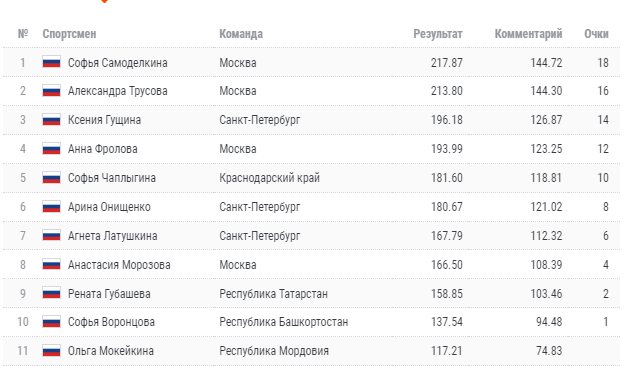Select the flag icon for Софья Чаплыгина
This screenshot has height=376, width=628.
click(52, 177)
